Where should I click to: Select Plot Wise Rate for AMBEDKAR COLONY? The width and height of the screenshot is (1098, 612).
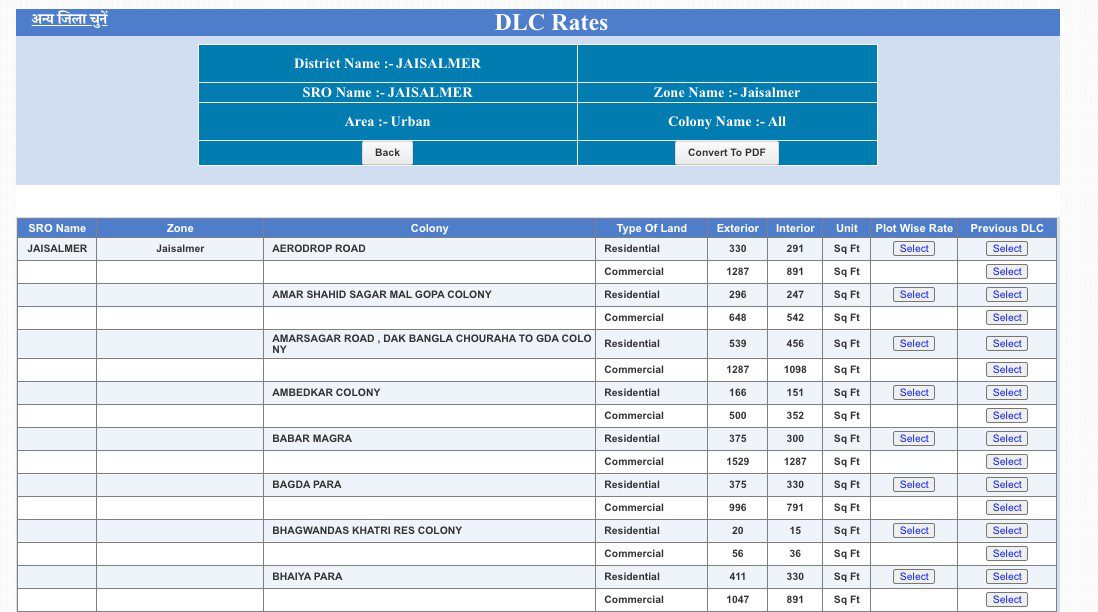pyautogui.click(x=913, y=393)
